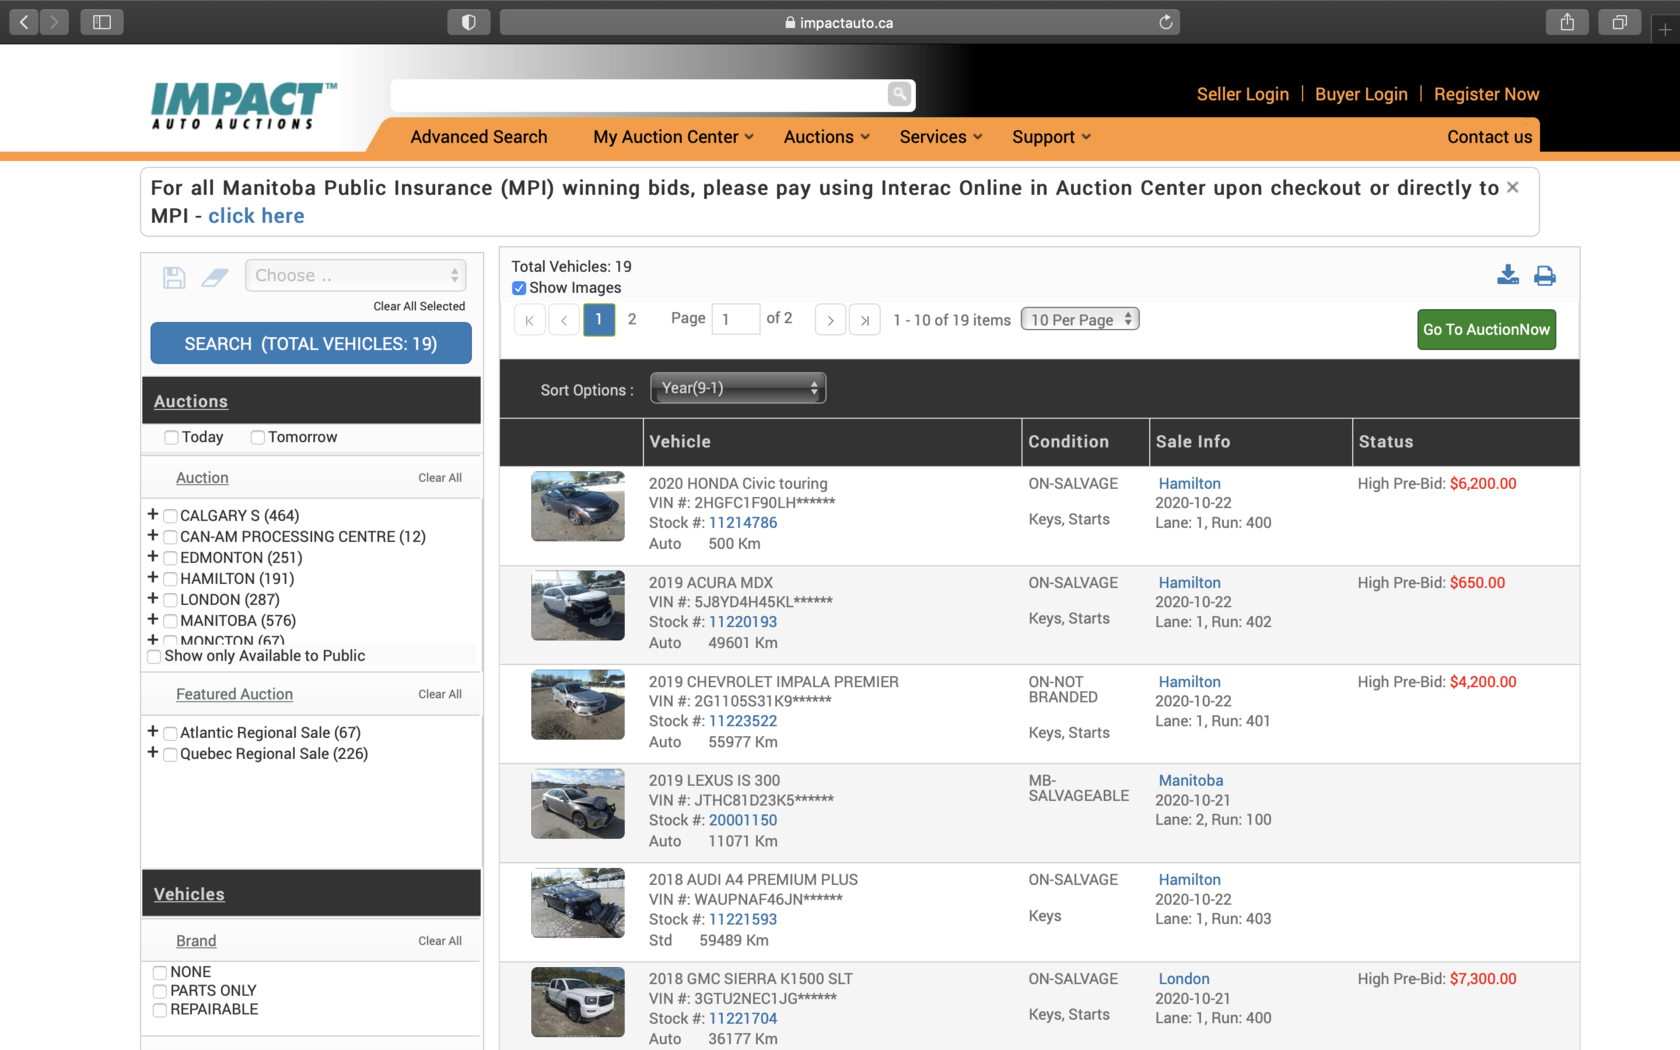Go to the next results page
Image resolution: width=1680 pixels, height=1050 pixels.
(830, 320)
